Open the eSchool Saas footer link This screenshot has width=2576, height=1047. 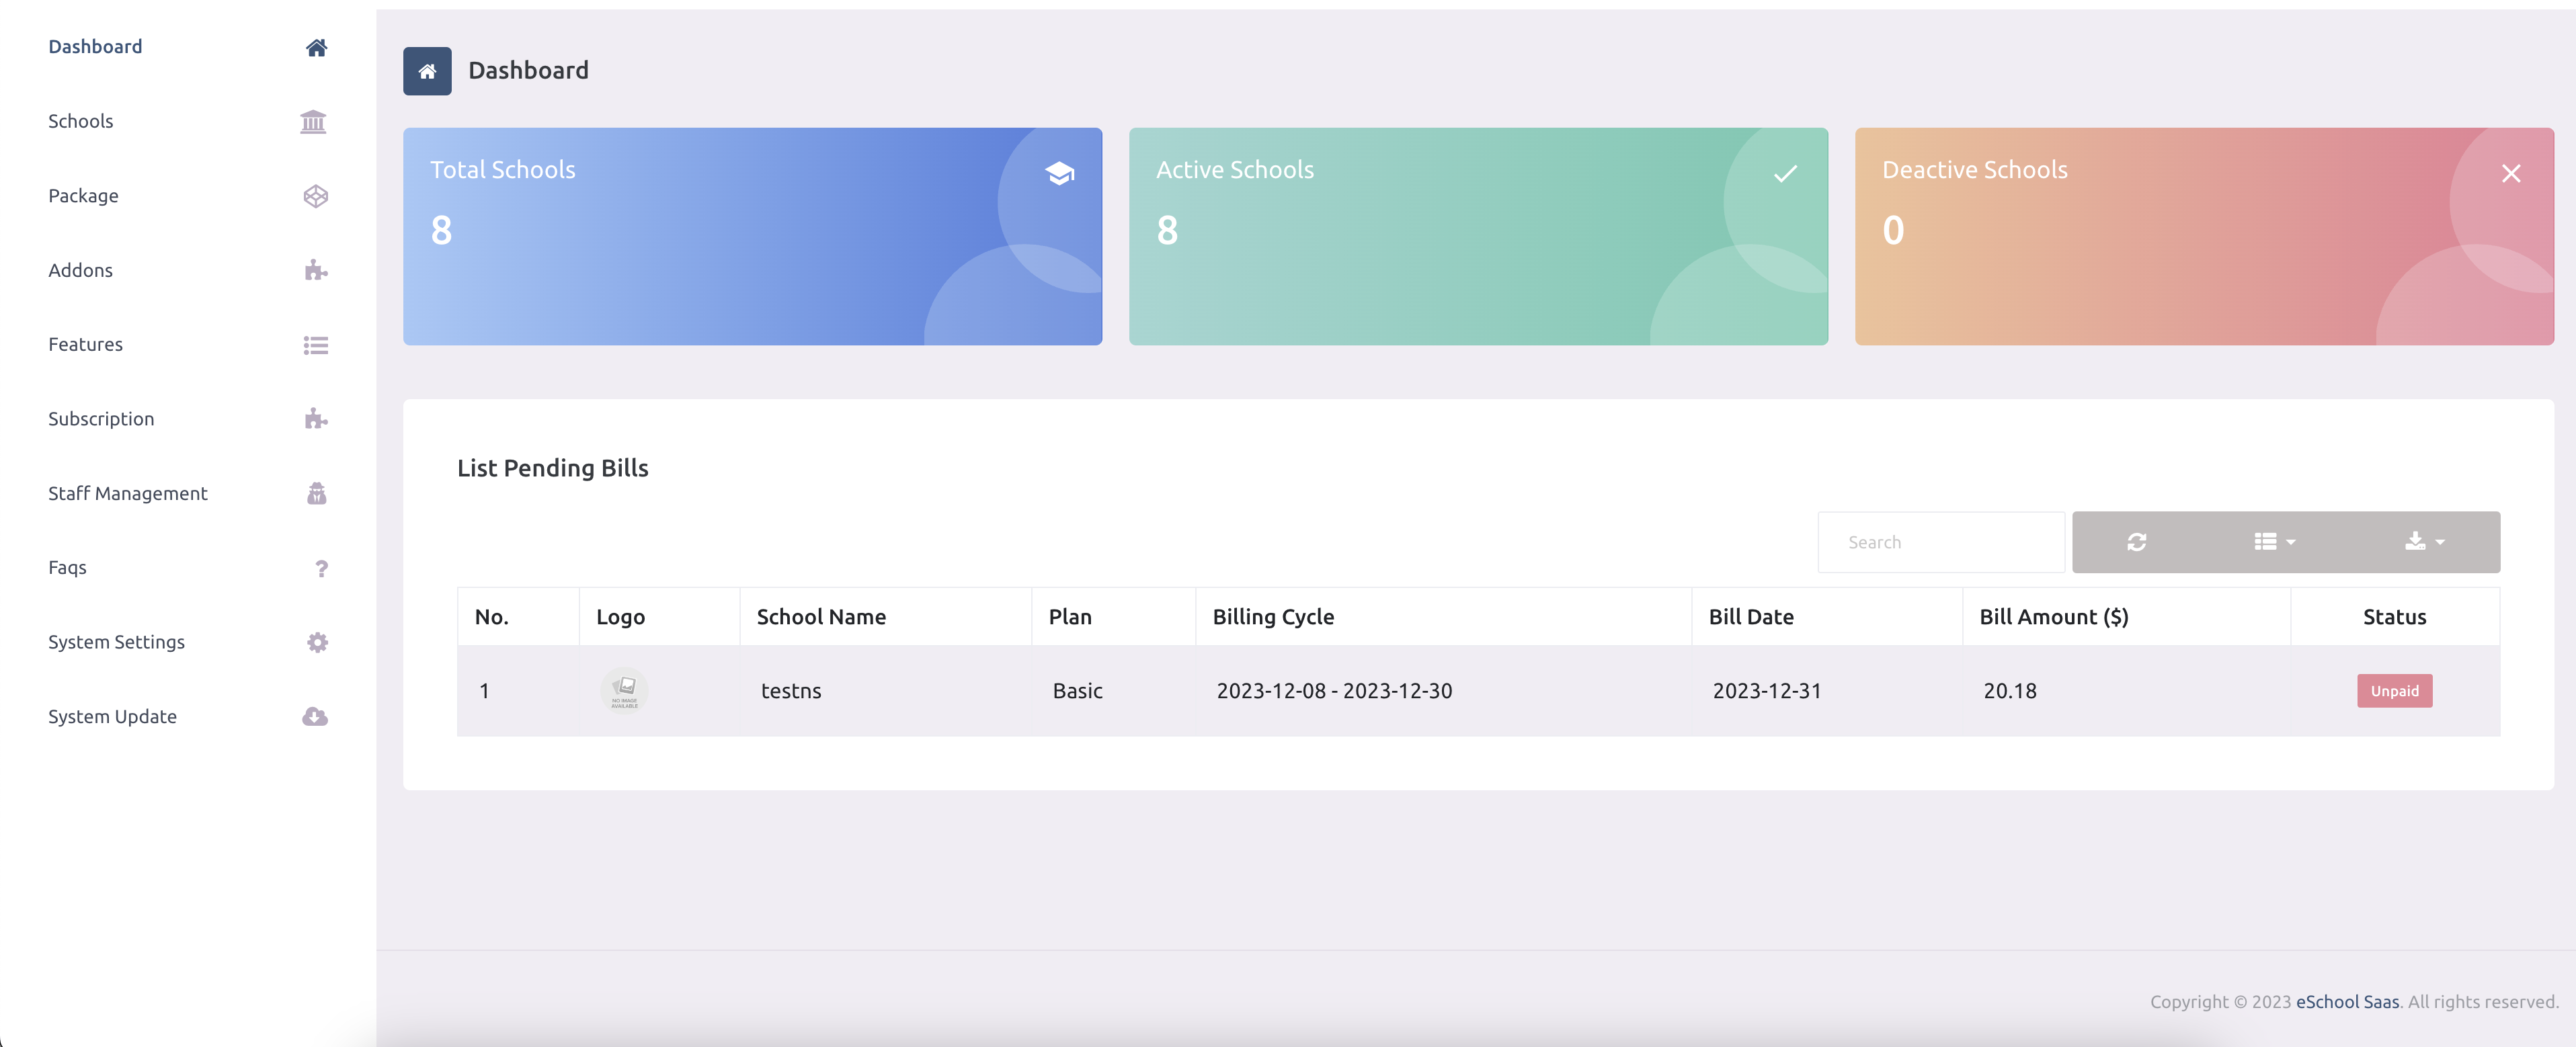click(2347, 1001)
